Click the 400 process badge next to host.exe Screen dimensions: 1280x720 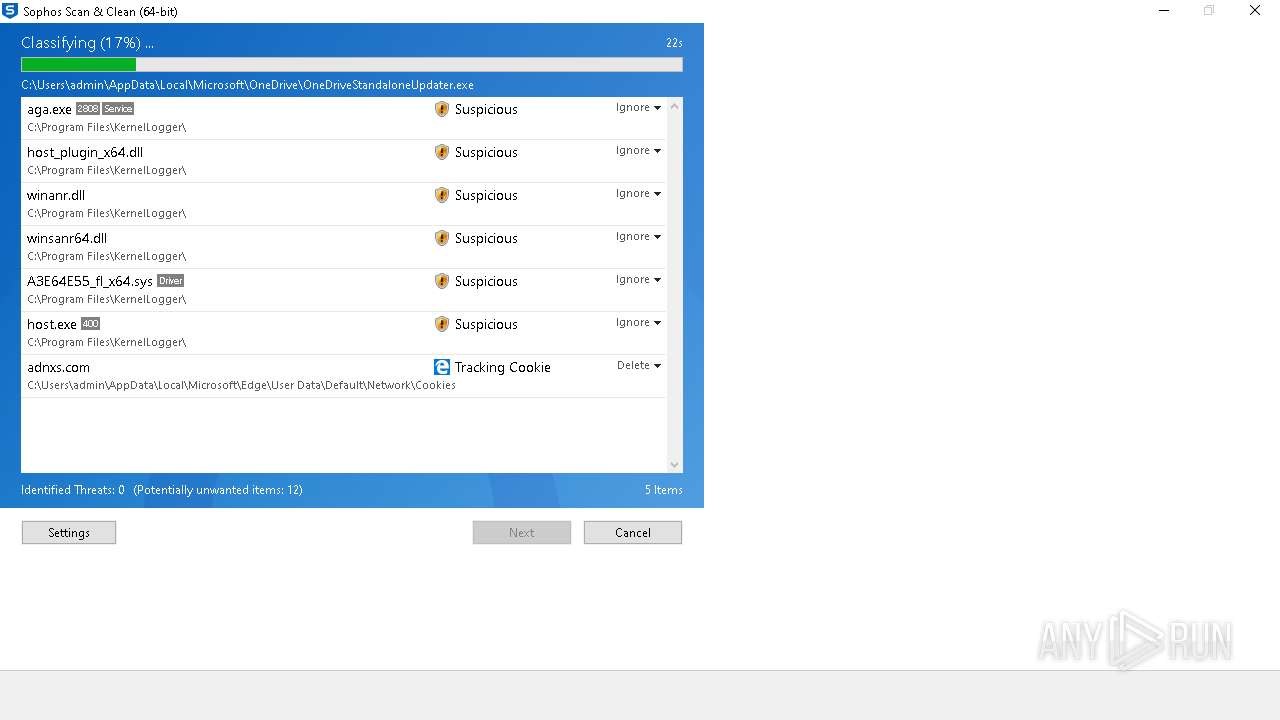coord(90,324)
